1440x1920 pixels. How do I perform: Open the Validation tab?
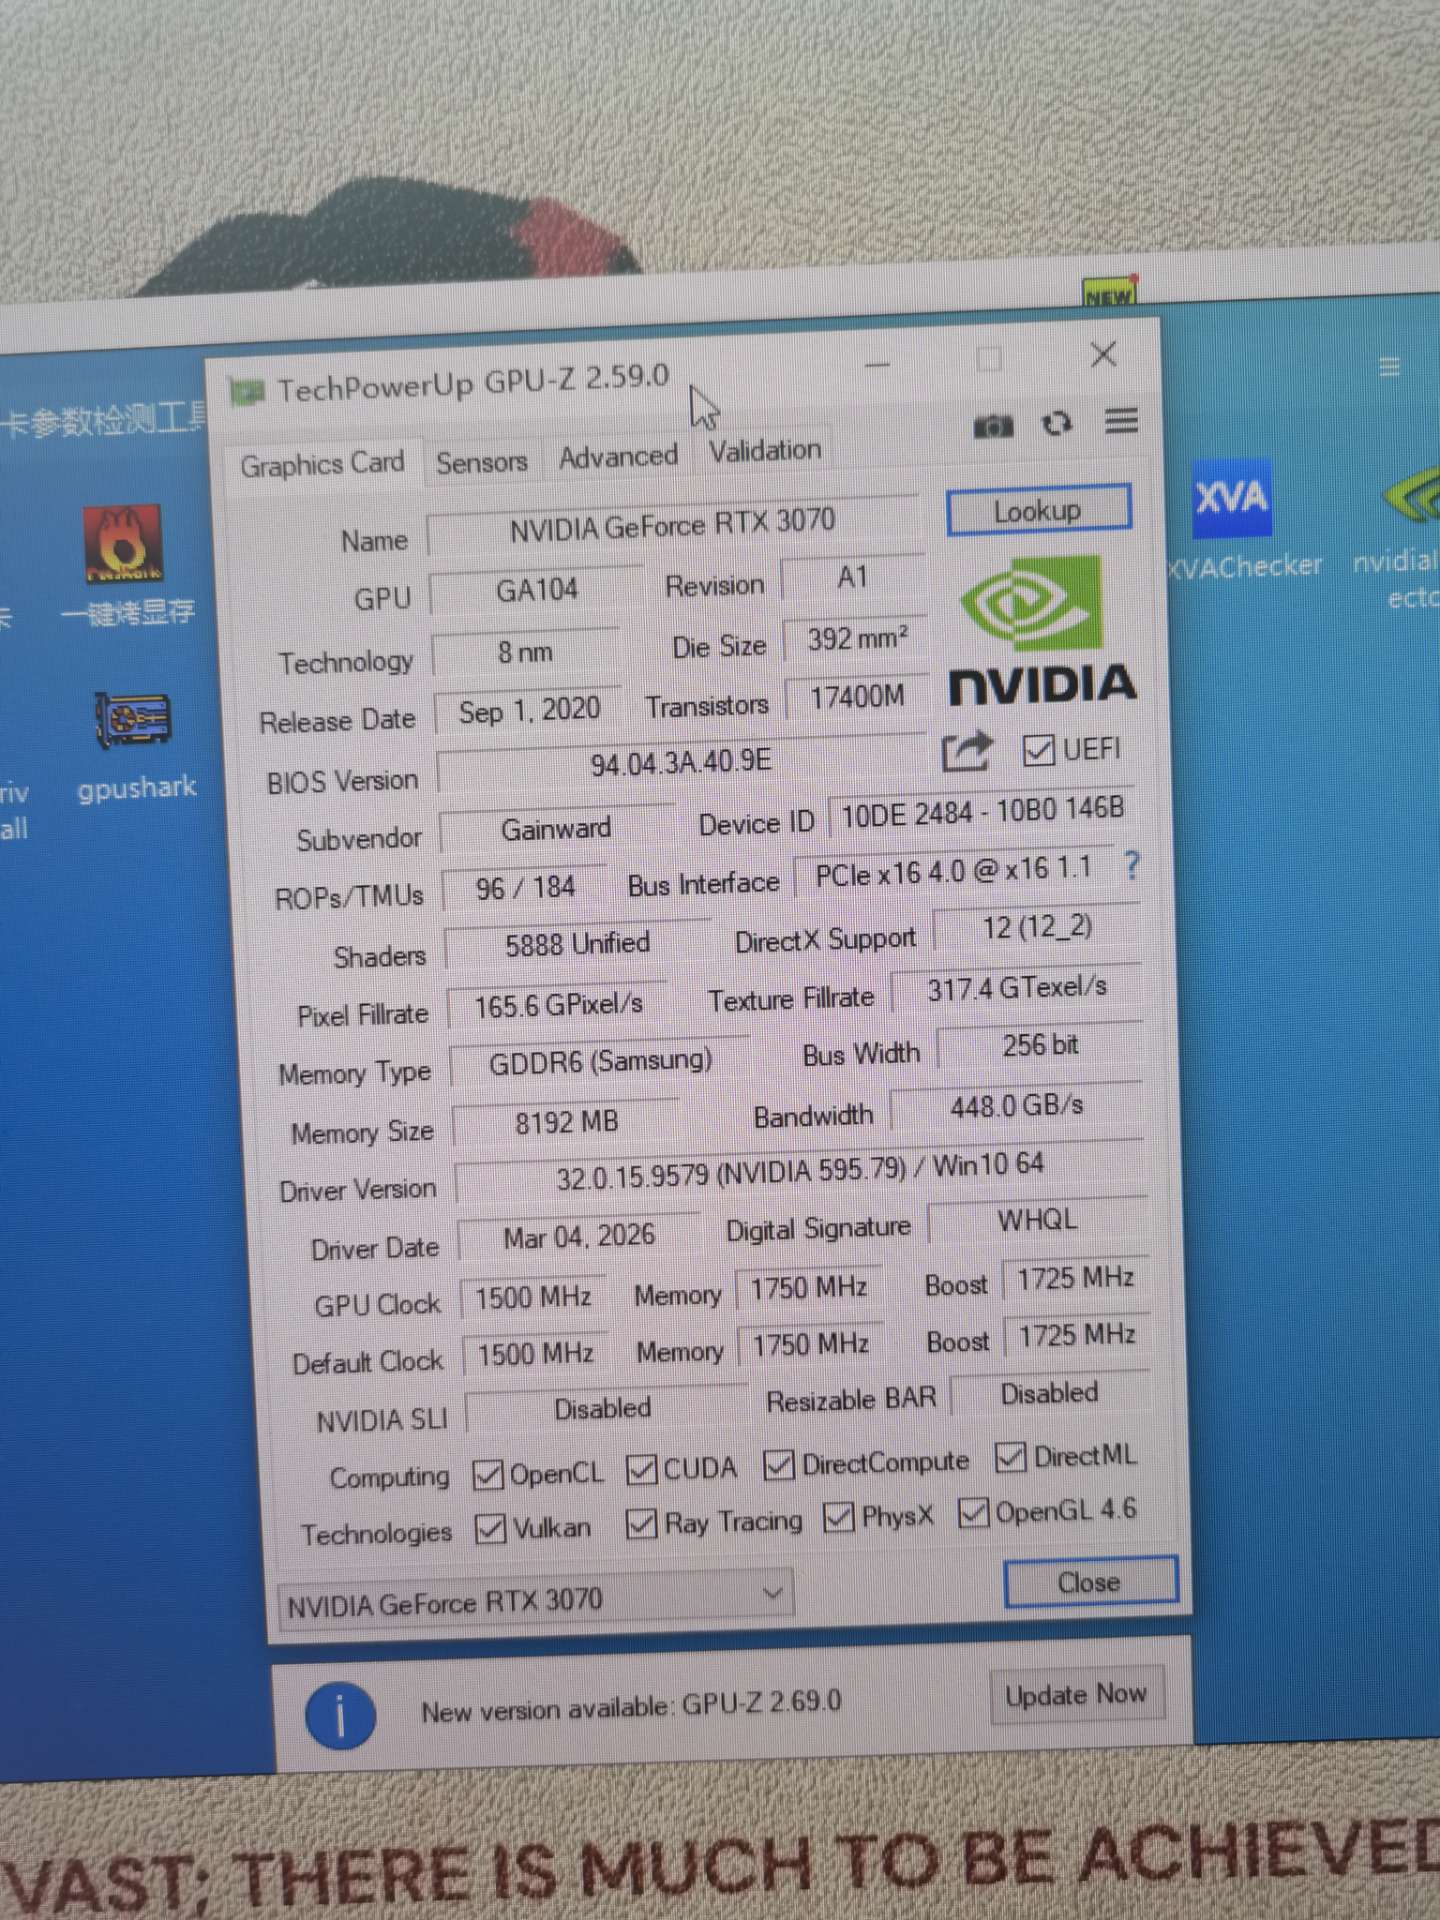(x=765, y=451)
